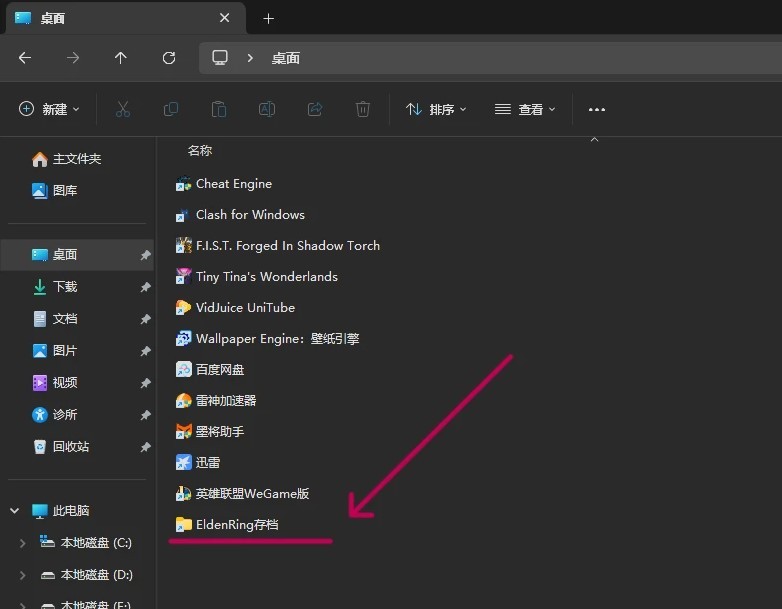Click the Copy icon in toolbar
The width and height of the screenshot is (782, 609).
coord(171,109)
